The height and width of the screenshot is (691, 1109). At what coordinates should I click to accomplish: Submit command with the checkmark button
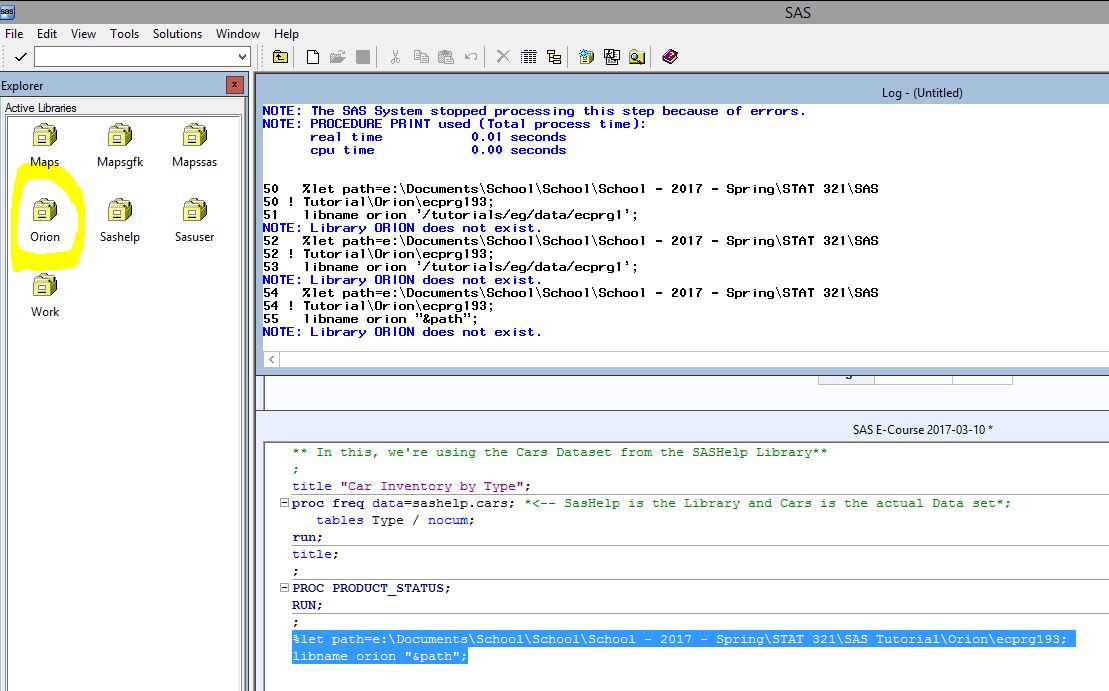point(22,58)
